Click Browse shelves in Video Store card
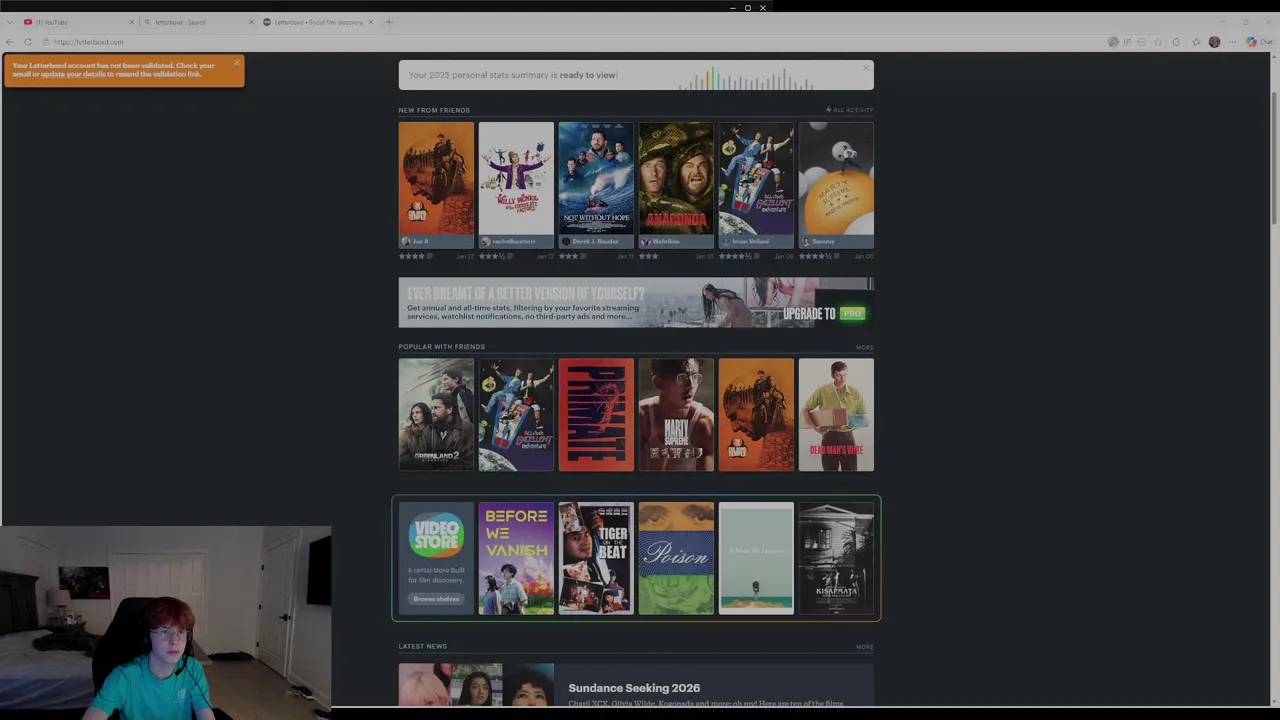The width and height of the screenshot is (1280, 720). [436, 599]
